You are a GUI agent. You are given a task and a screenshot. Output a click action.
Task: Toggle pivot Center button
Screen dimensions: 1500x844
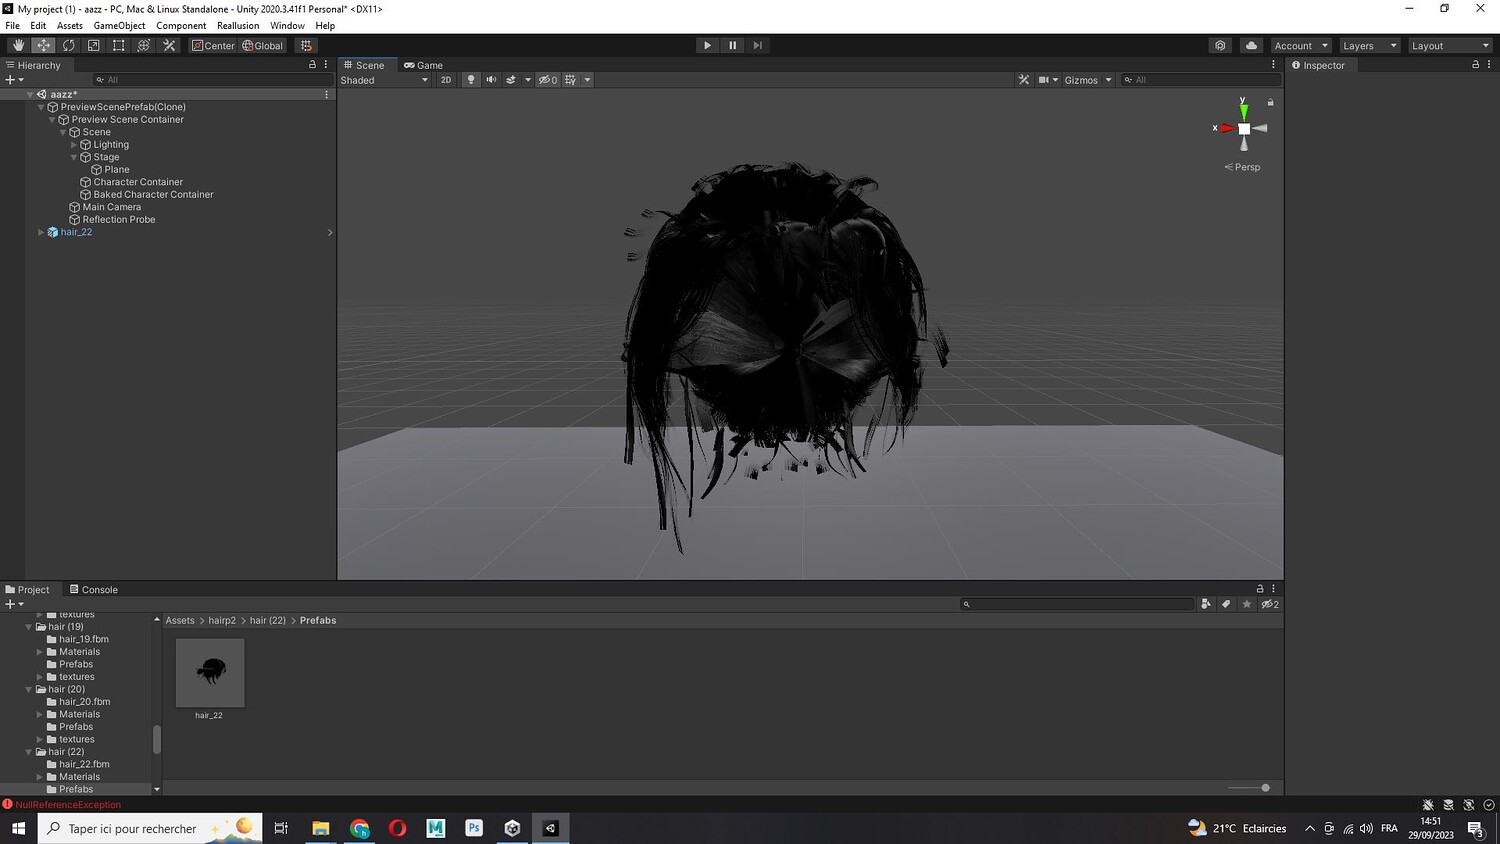(x=213, y=45)
